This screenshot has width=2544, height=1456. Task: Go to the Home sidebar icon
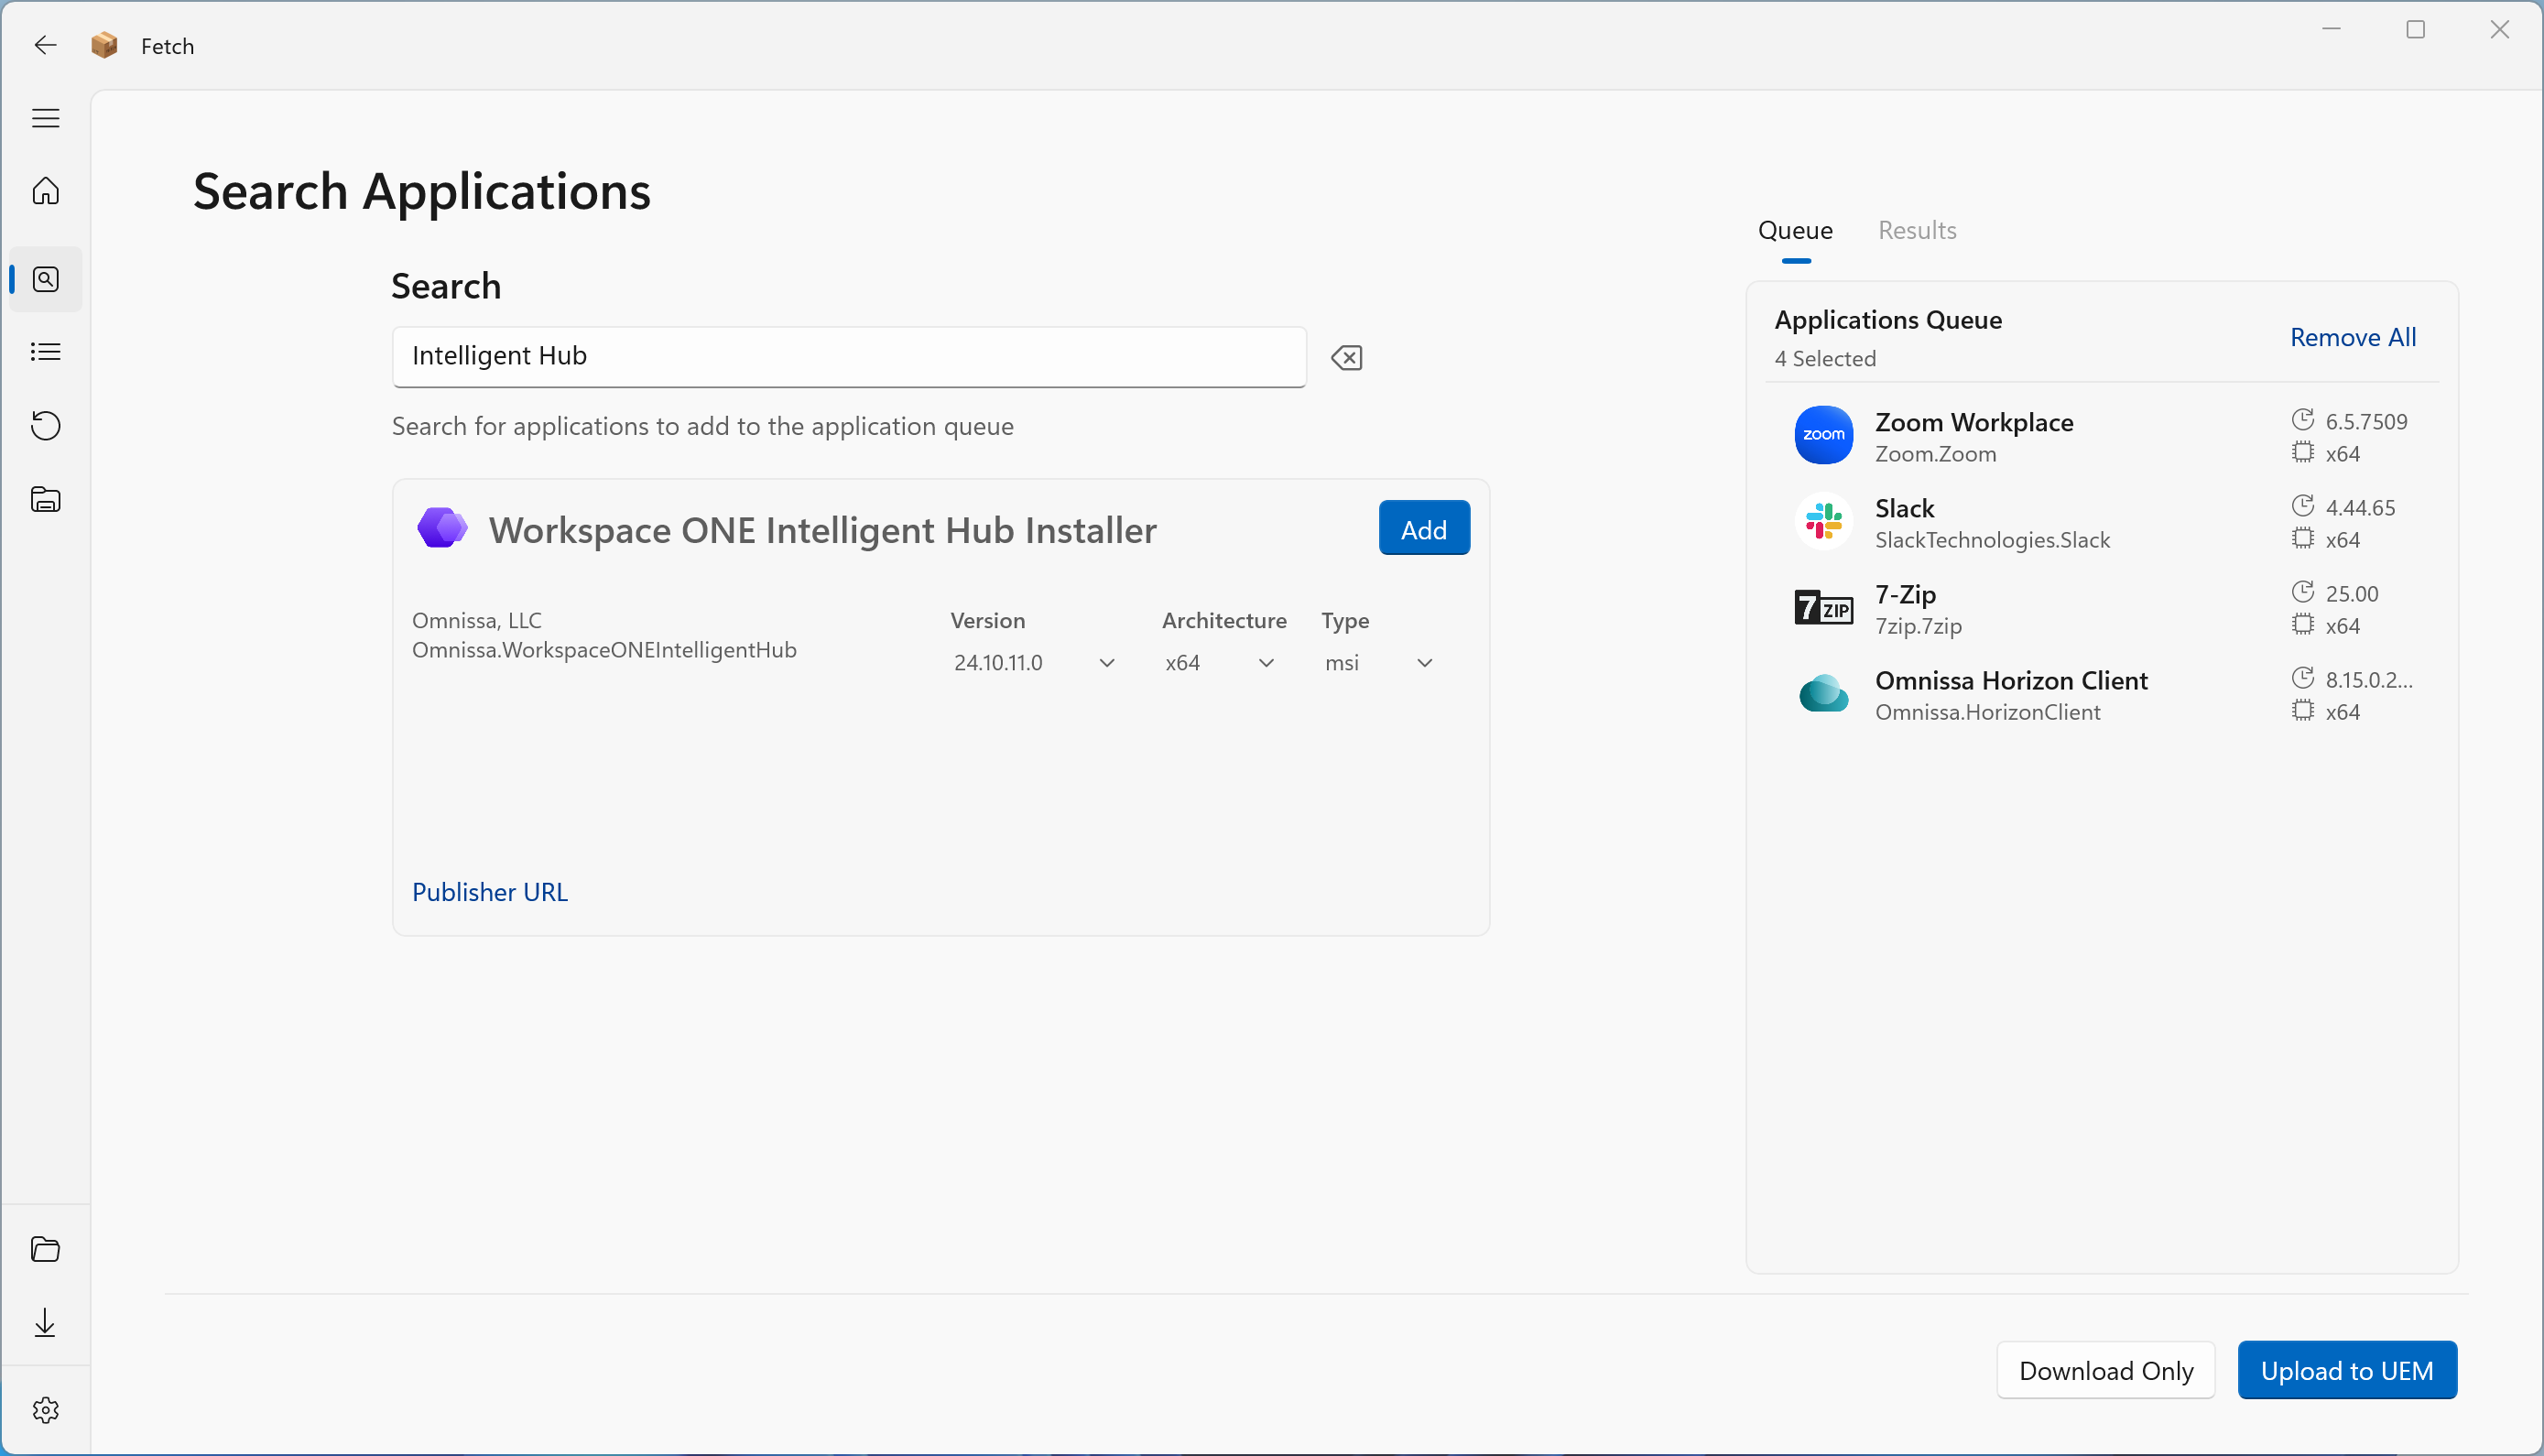pyautogui.click(x=46, y=191)
